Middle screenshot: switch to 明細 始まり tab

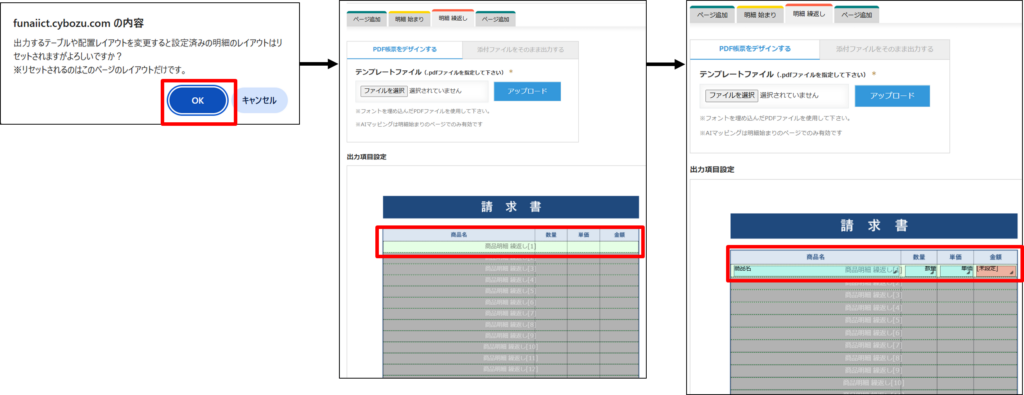[x=409, y=20]
